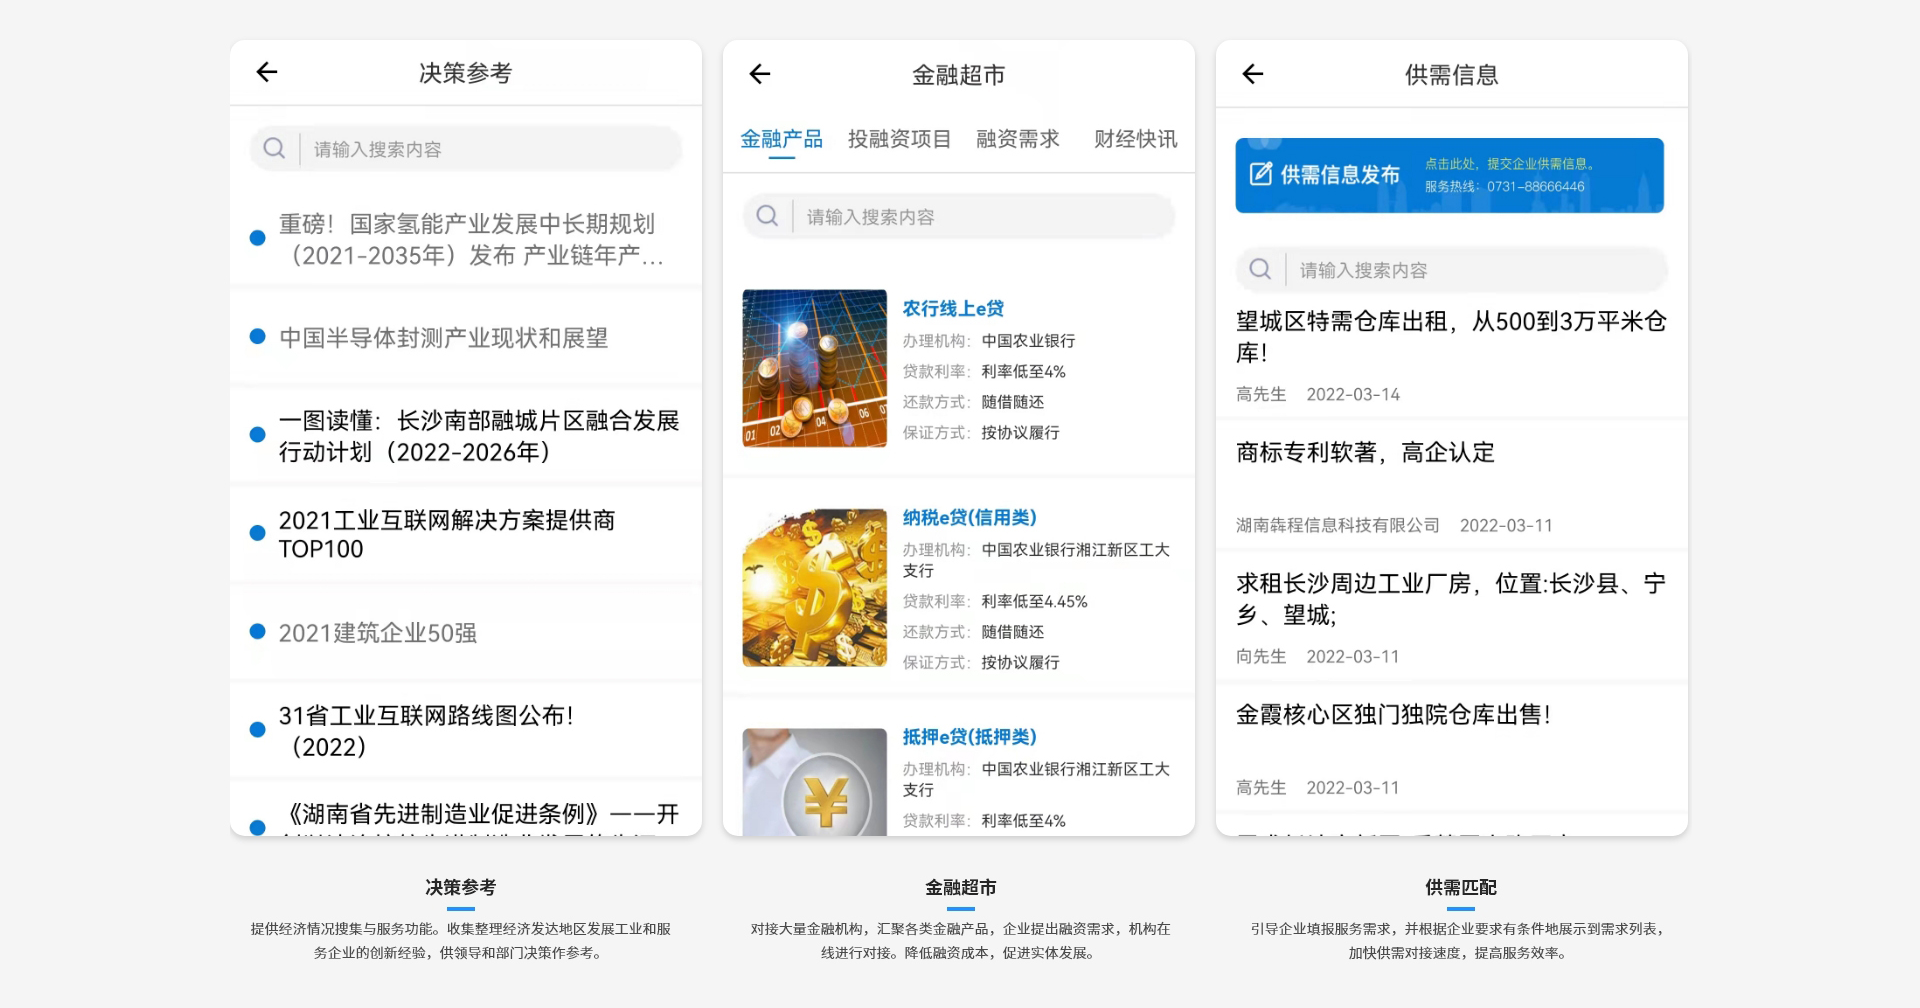Viewport: 1920px width, 1008px height.
Task: Open the 2021建筑企业50强 article
Action: (x=377, y=633)
